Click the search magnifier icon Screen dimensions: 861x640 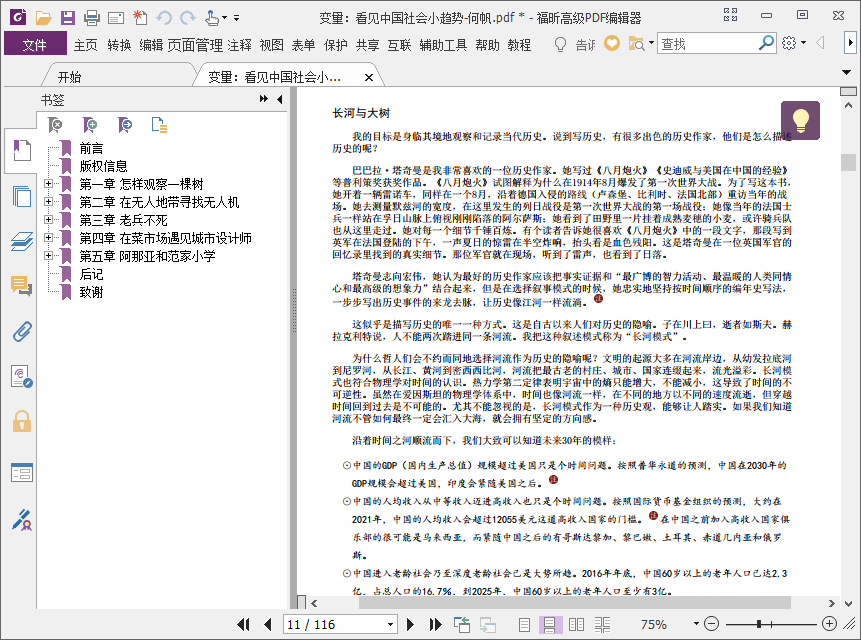tap(766, 43)
